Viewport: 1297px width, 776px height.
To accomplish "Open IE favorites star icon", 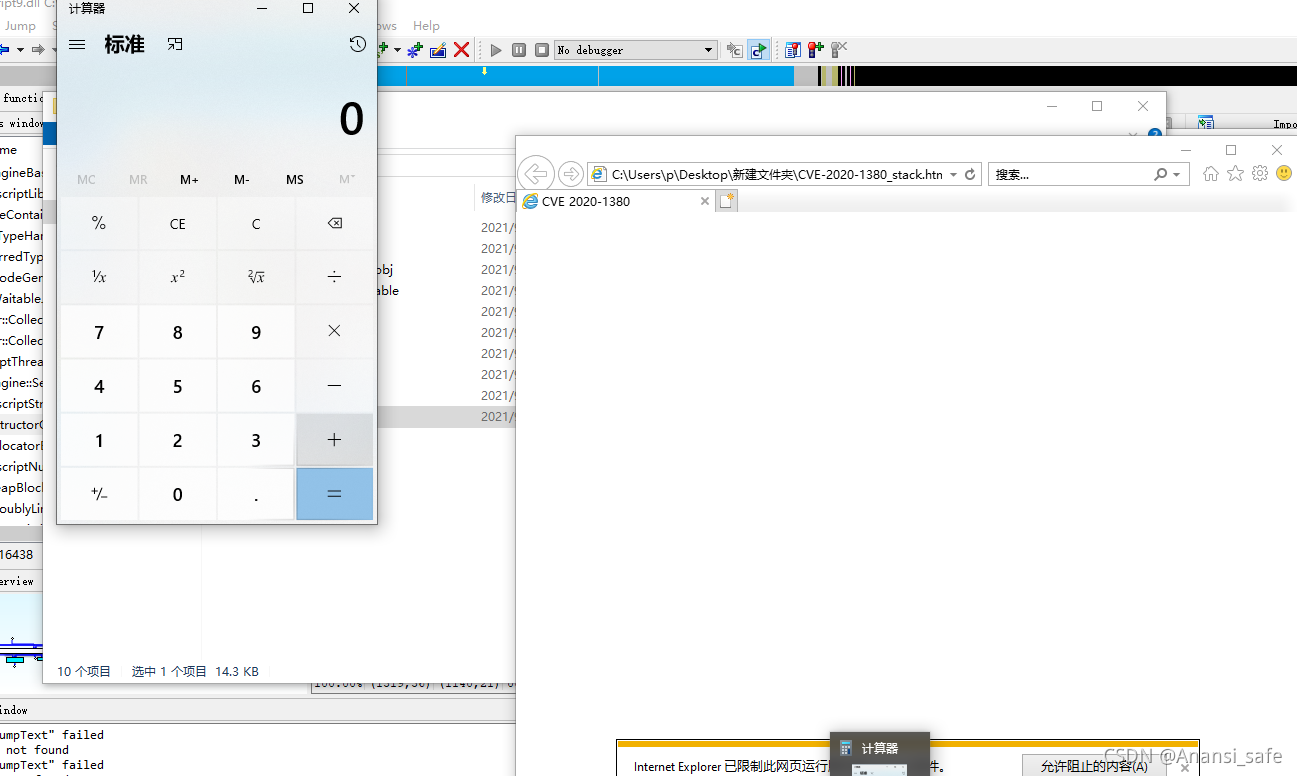I will (x=1235, y=173).
